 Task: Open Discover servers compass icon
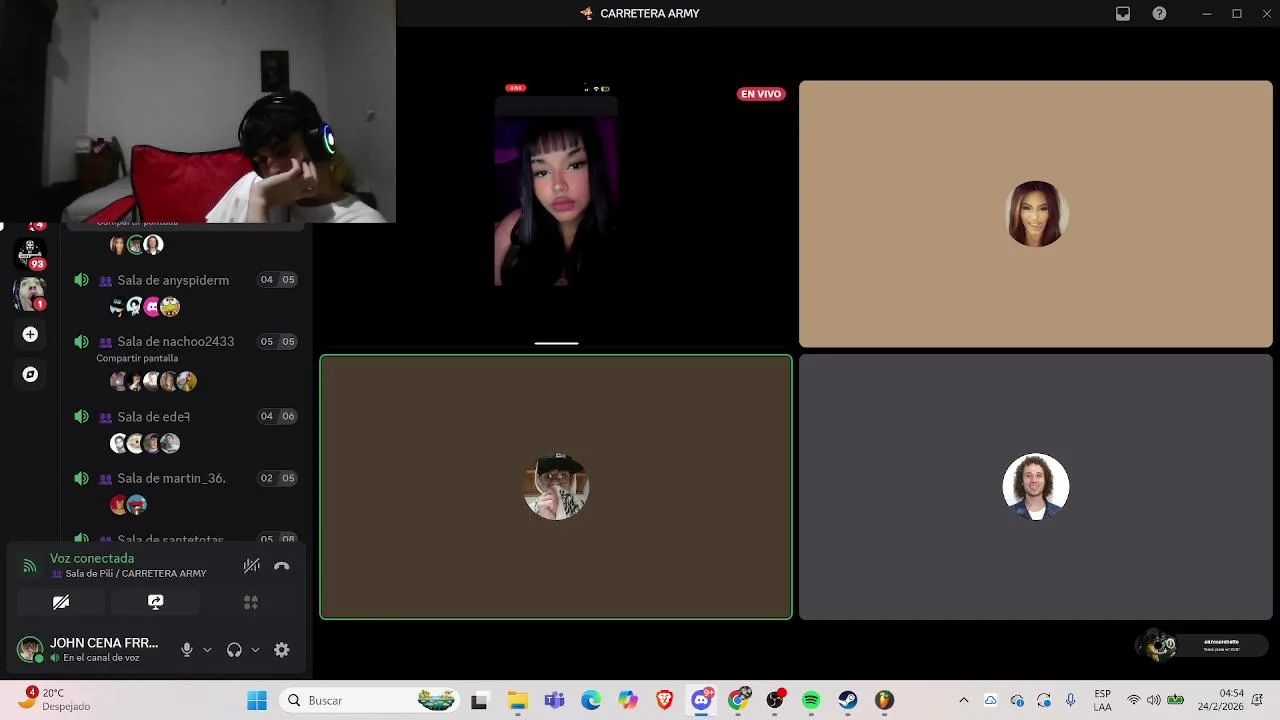click(30, 374)
